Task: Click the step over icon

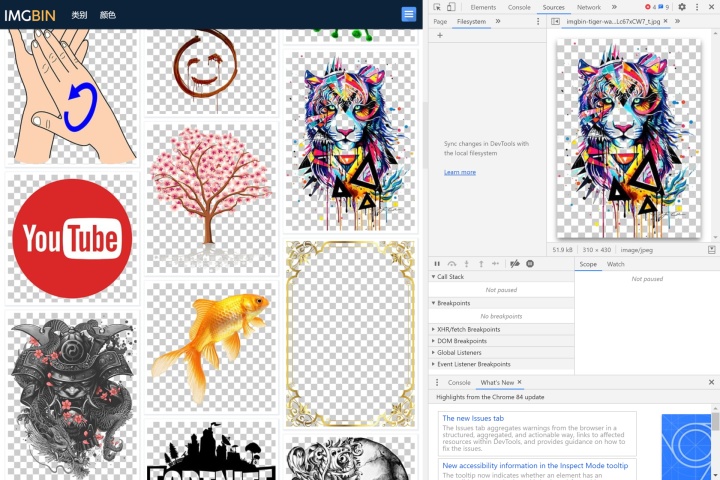Action: 452,264
